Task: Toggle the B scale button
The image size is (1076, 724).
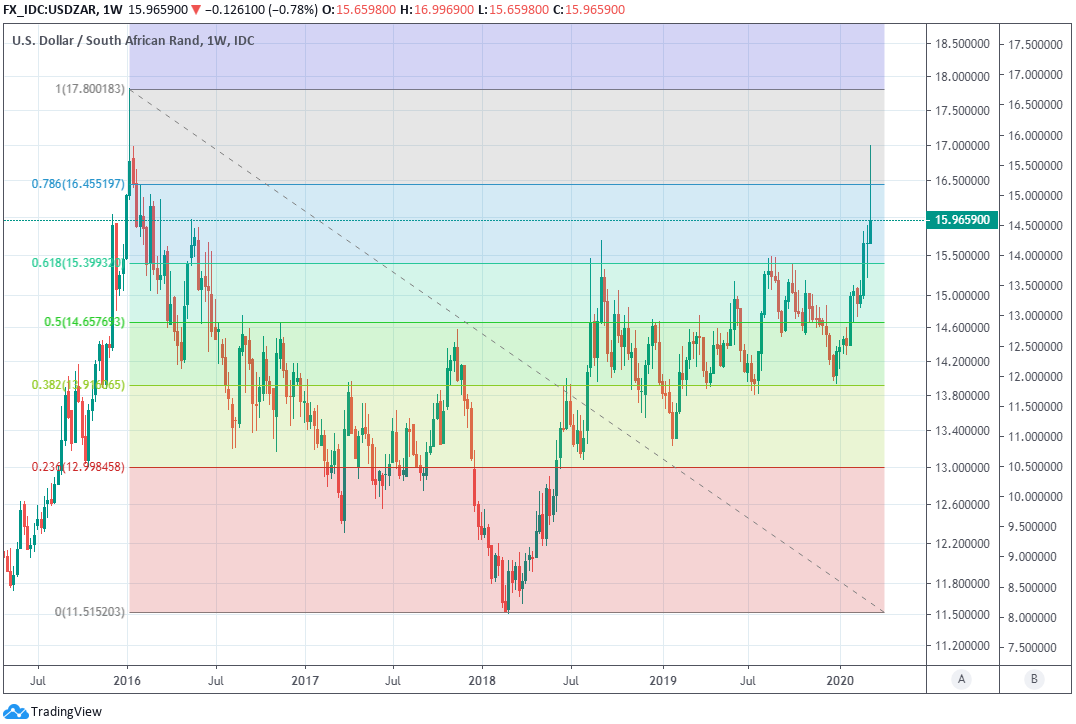Action: click(x=1034, y=679)
